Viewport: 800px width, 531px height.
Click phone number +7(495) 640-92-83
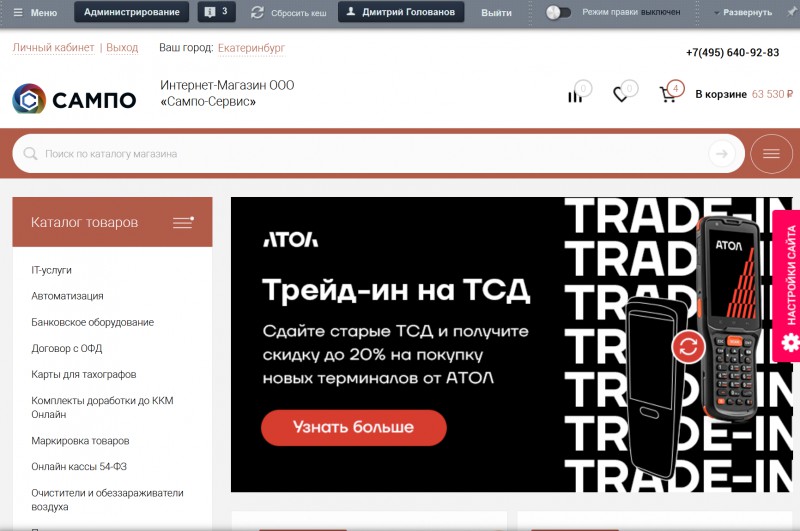click(x=732, y=53)
